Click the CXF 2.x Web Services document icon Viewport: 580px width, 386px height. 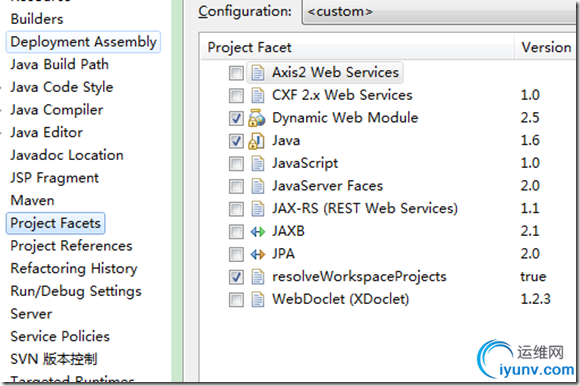(x=257, y=95)
